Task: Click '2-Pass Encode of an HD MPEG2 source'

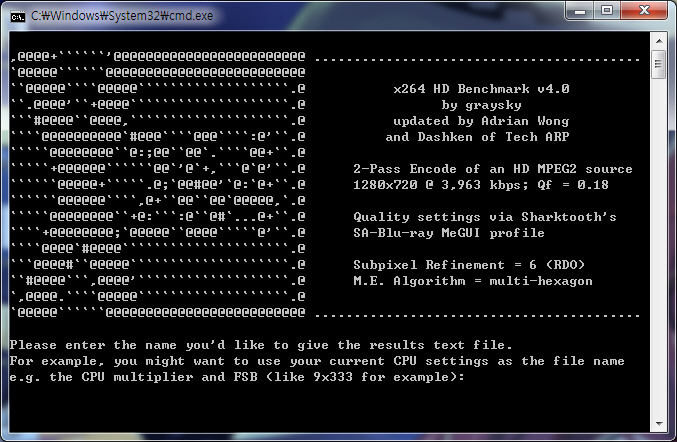Action: click(x=493, y=169)
